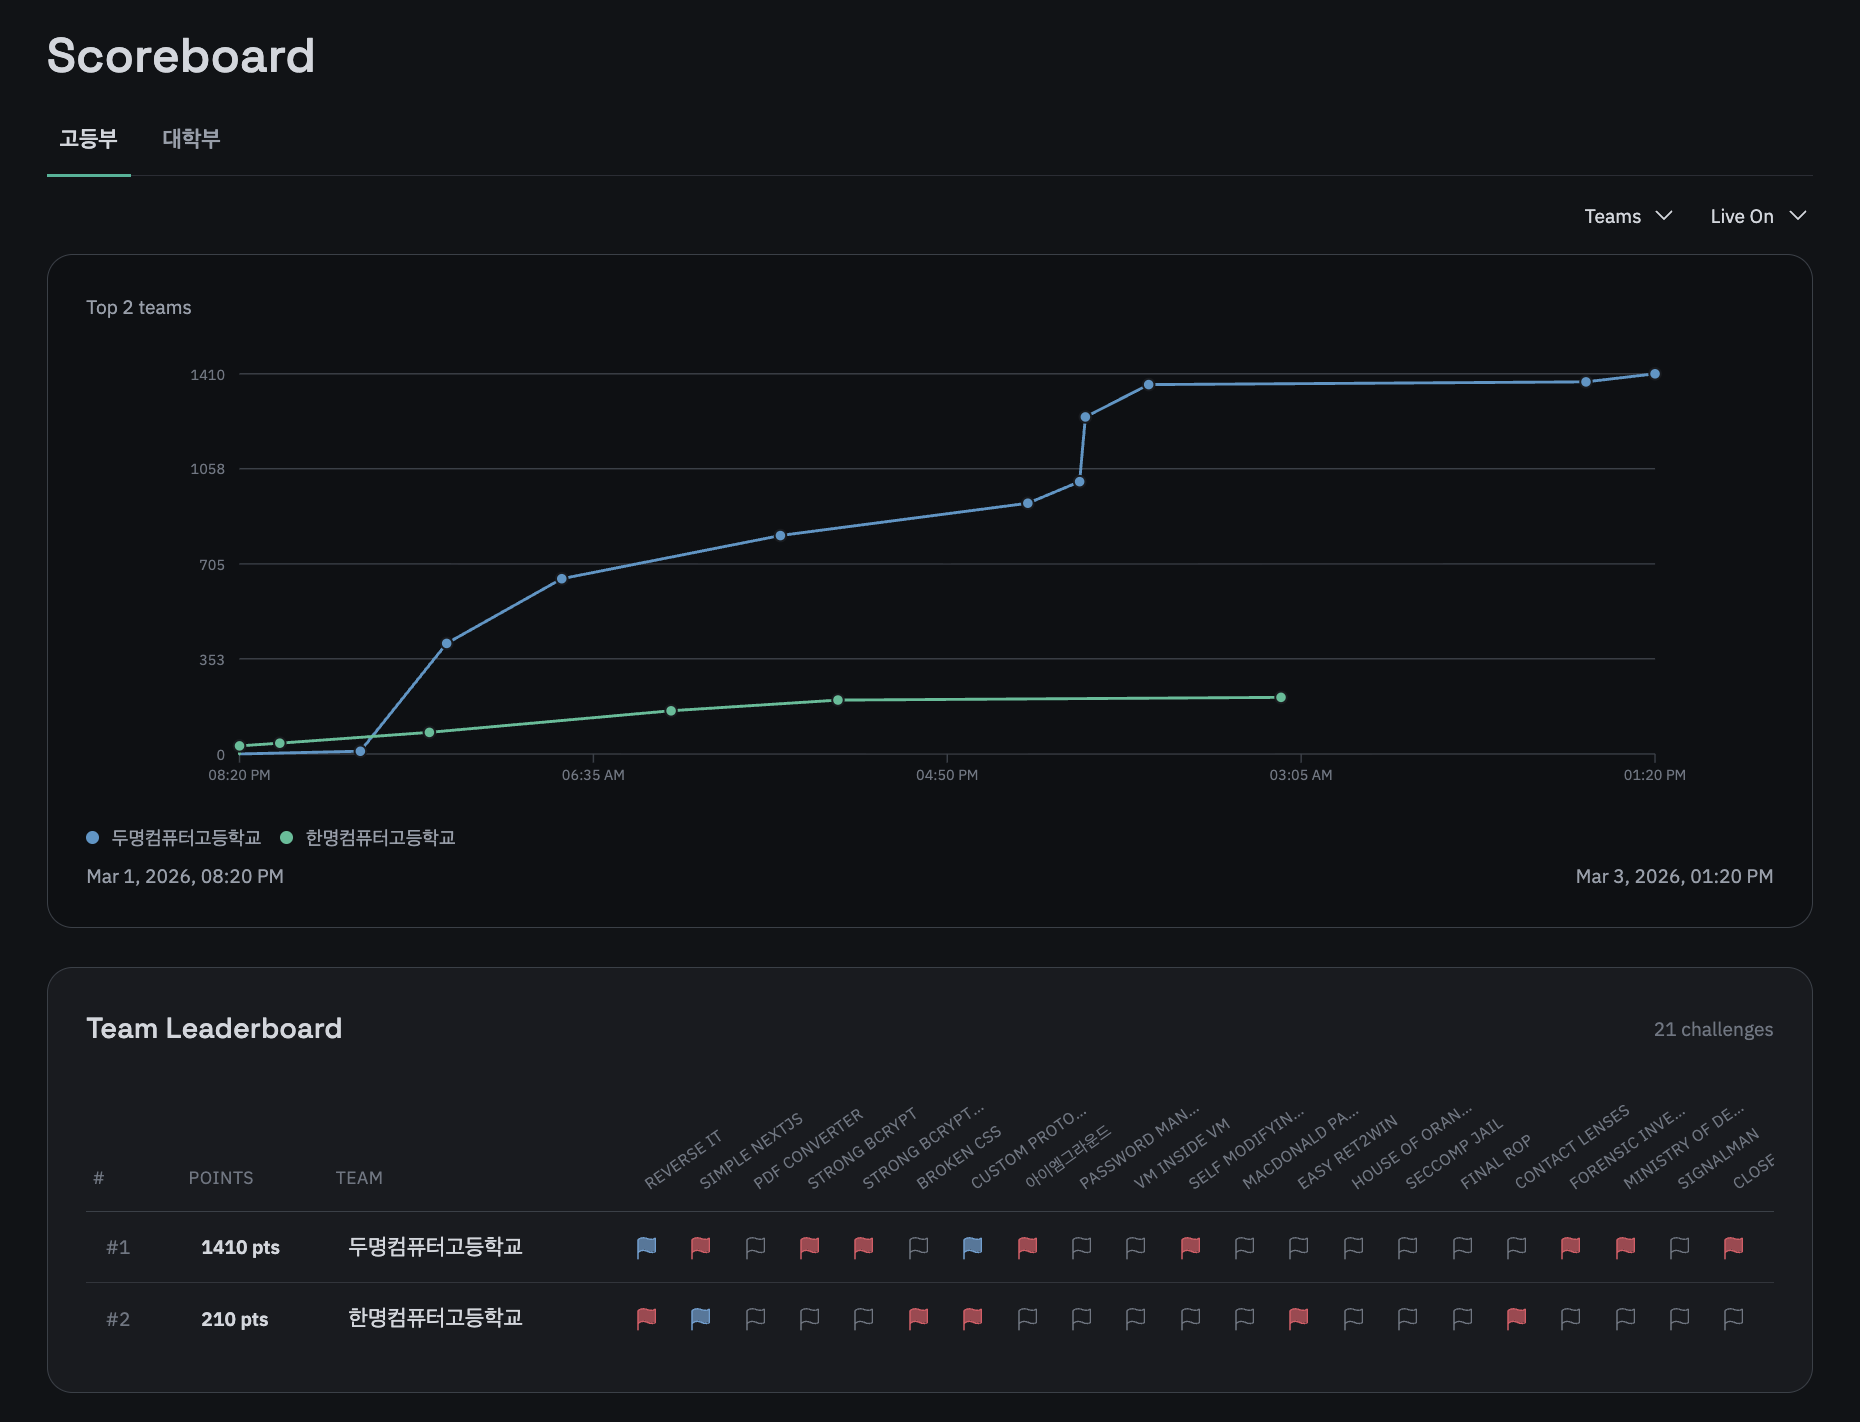Click #2 team's blue SIMPLE NEXTJS flag

tap(701, 1319)
